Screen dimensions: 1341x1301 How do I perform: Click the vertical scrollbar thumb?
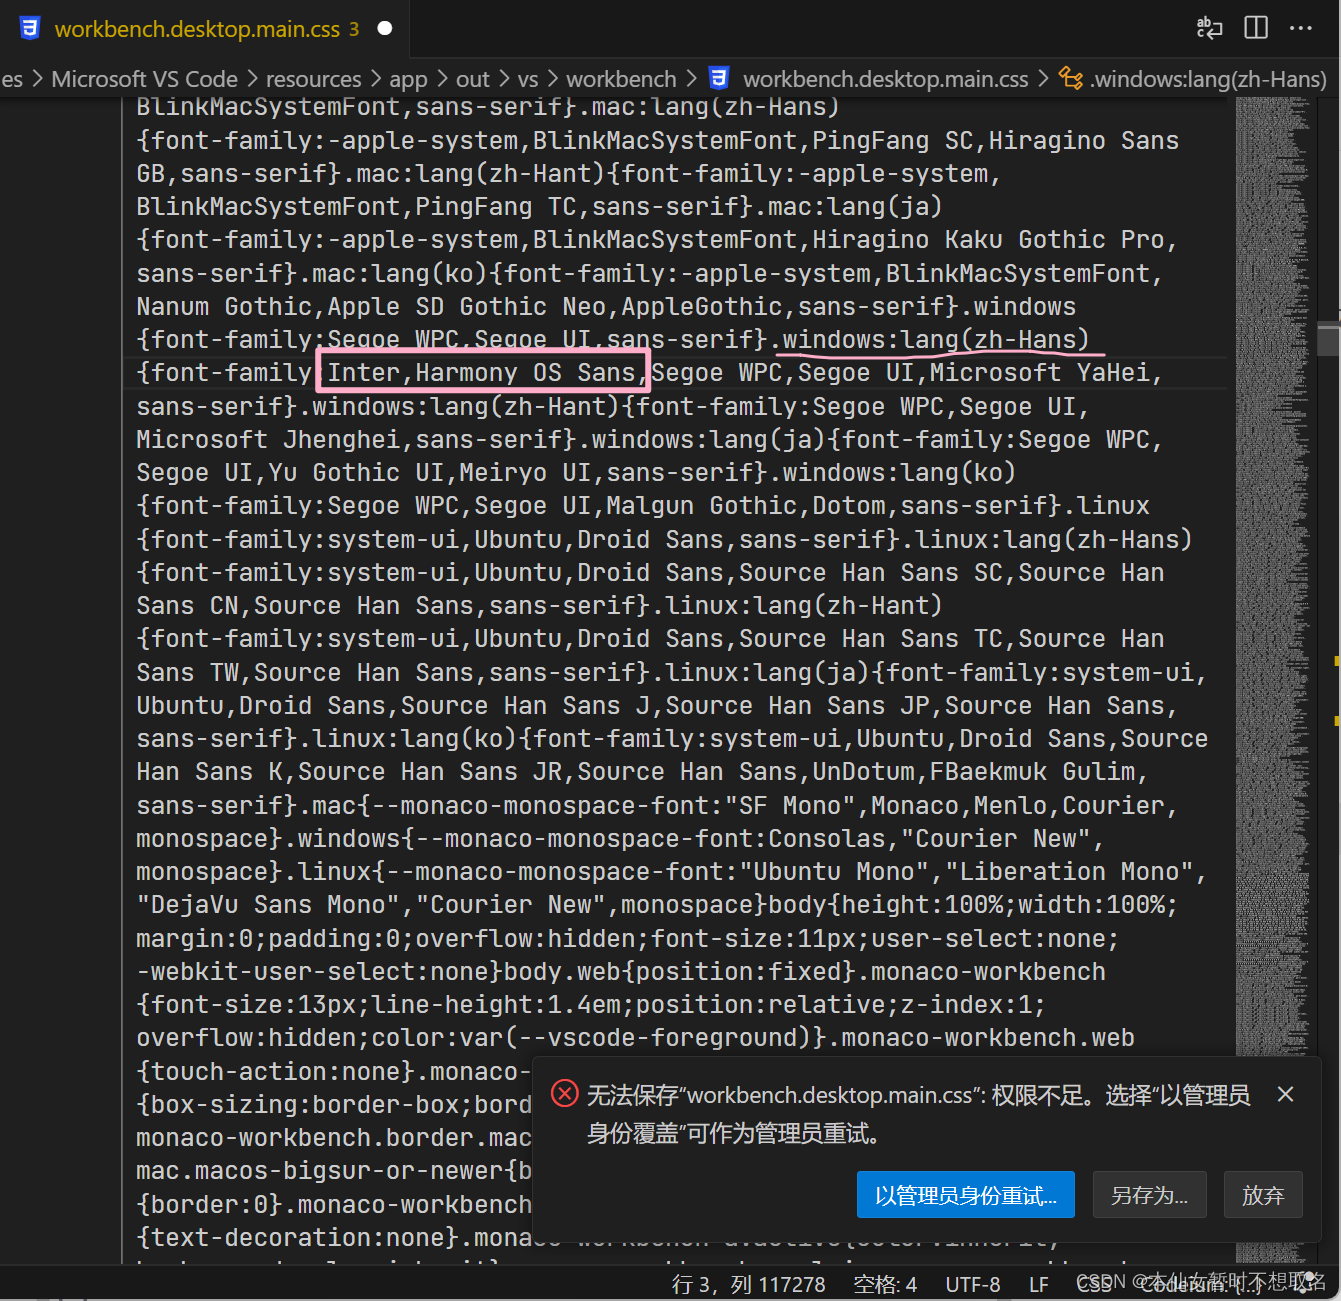(x=1328, y=338)
